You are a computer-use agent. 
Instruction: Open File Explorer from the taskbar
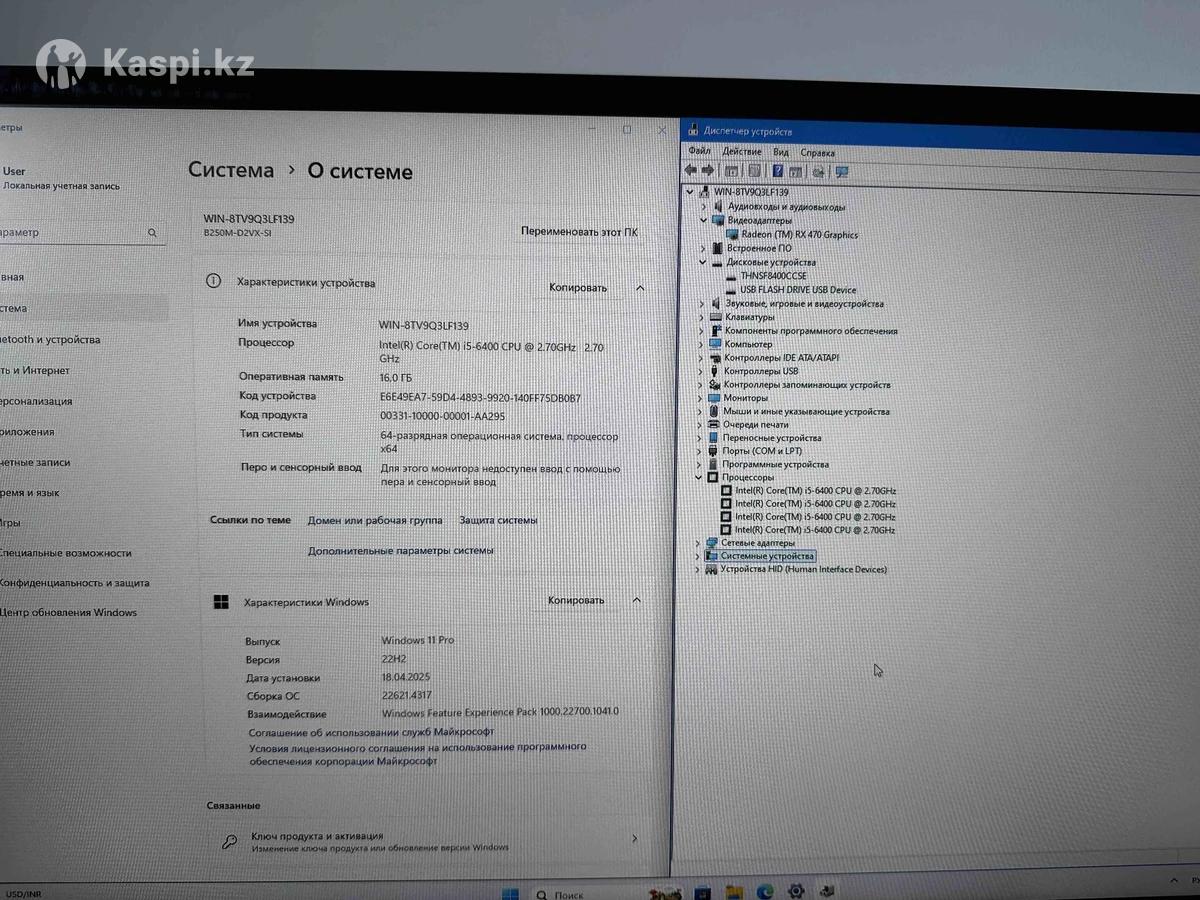(x=734, y=891)
